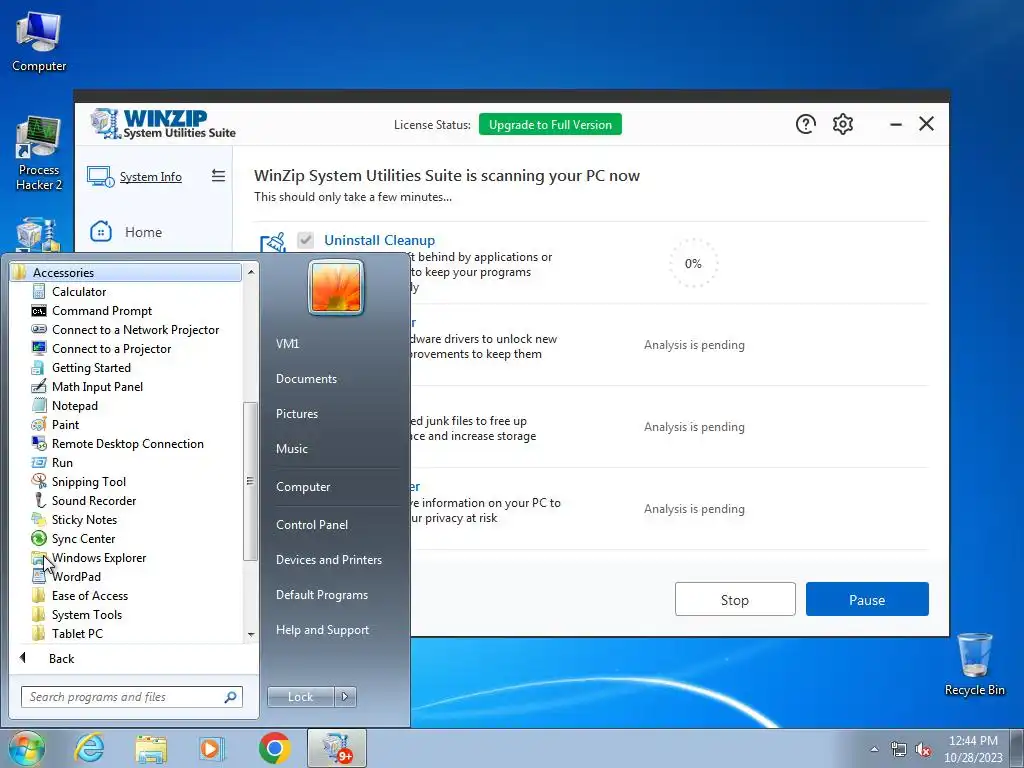Open Pictures from the Start menu
The height and width of the screenshot is (768, 1024).
click(x=296, y=414)
